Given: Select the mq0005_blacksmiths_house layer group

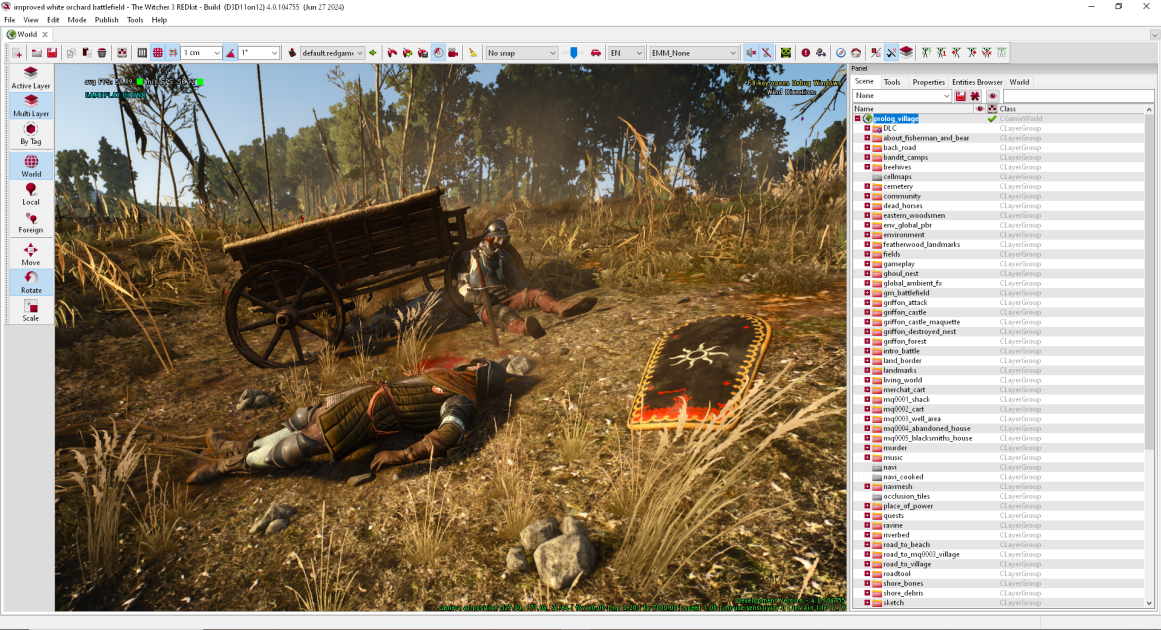Looking at the screenshot, I should [927, 438].
